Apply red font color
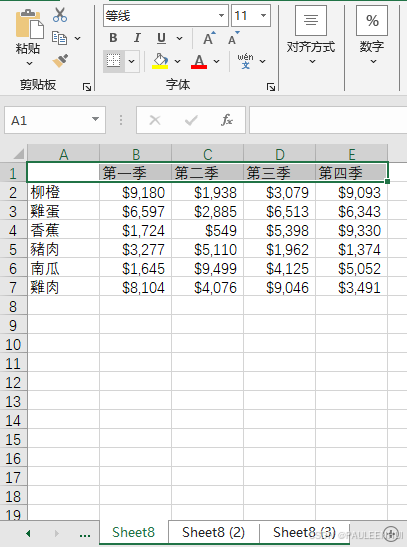 pos(199,61)
